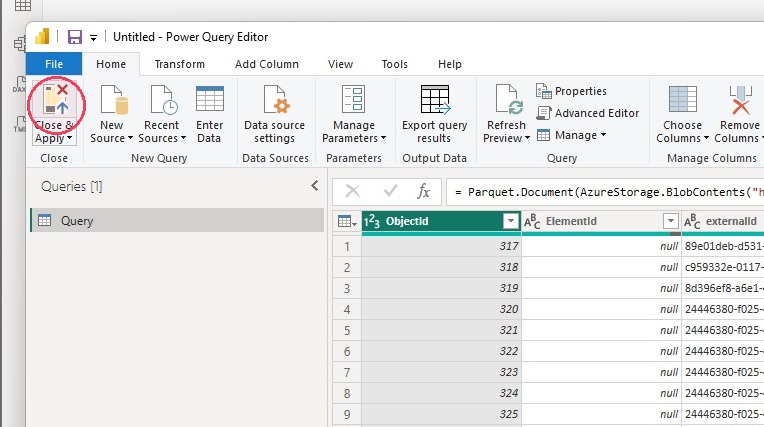This screenshot has height=427, width=764.
Task: Click inside the formula bar
Action: (605, 192)
